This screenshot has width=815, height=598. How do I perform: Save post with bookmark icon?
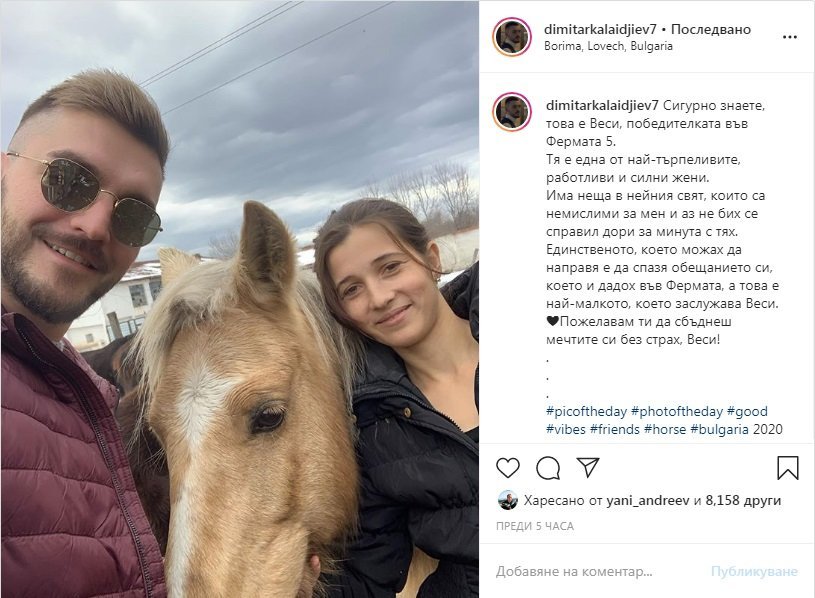(x=787, y=468)
